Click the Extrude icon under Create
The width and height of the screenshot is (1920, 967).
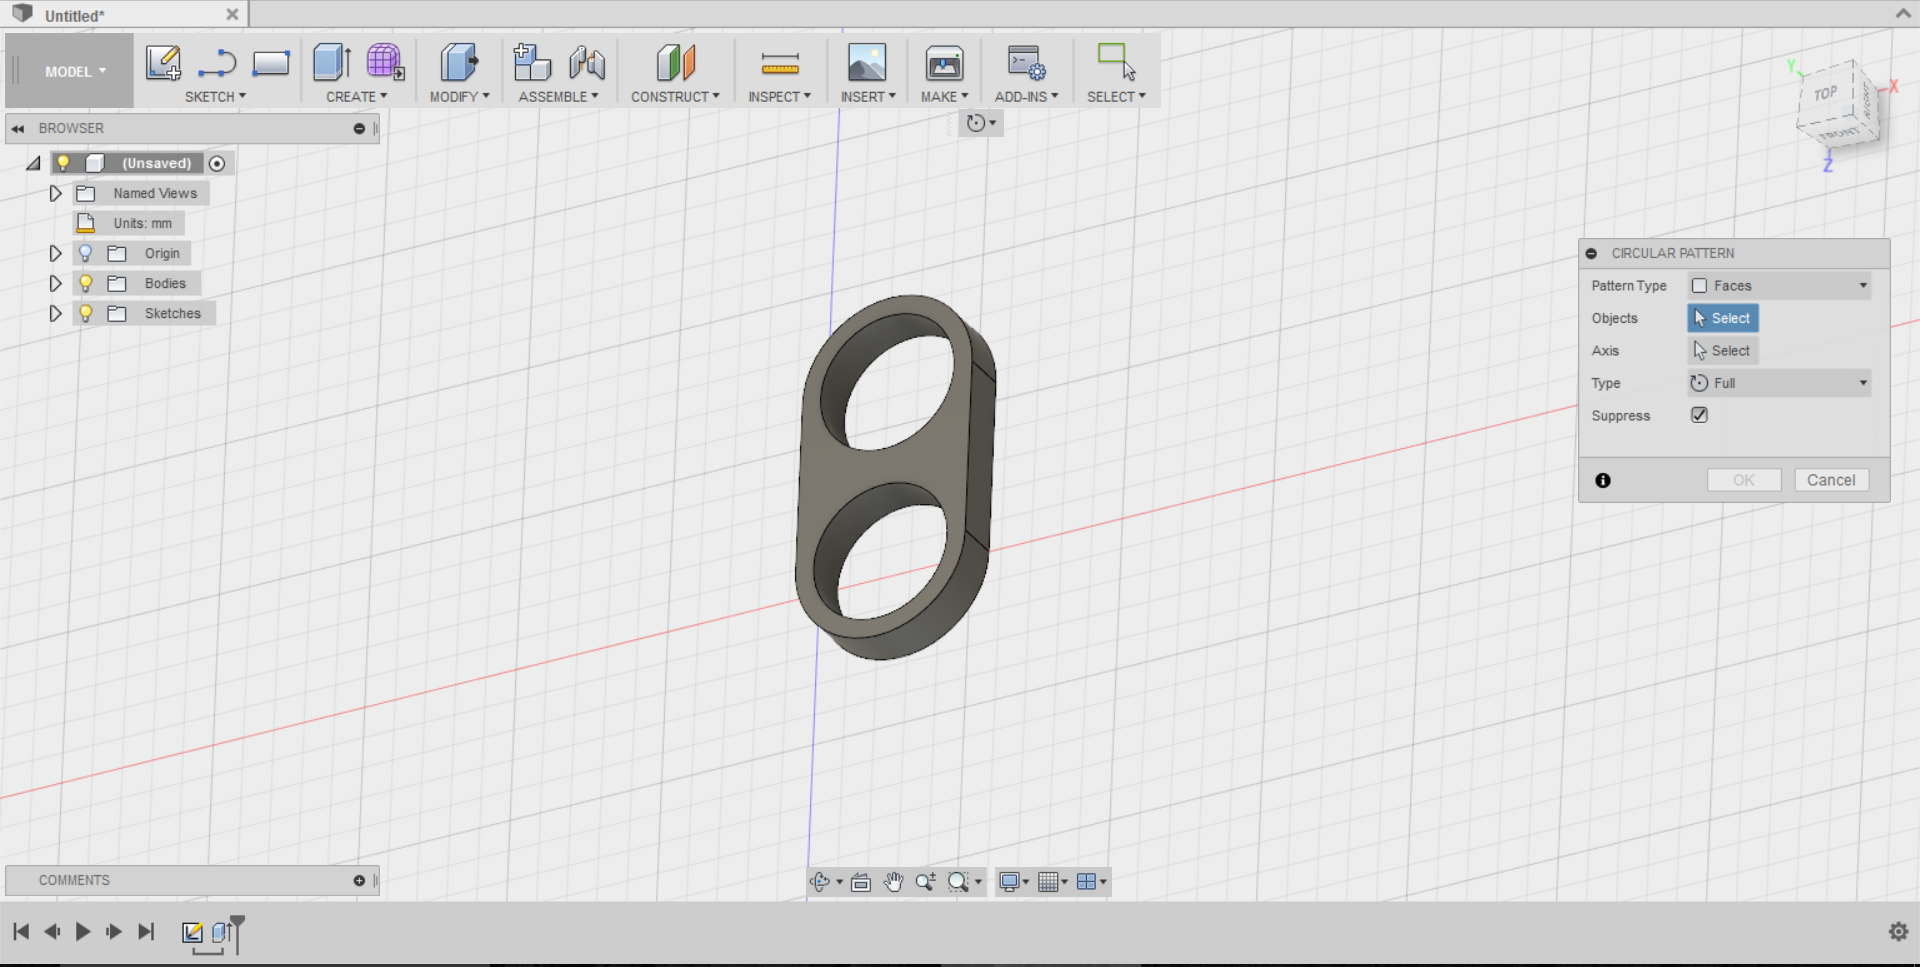[x=332, y=63]
